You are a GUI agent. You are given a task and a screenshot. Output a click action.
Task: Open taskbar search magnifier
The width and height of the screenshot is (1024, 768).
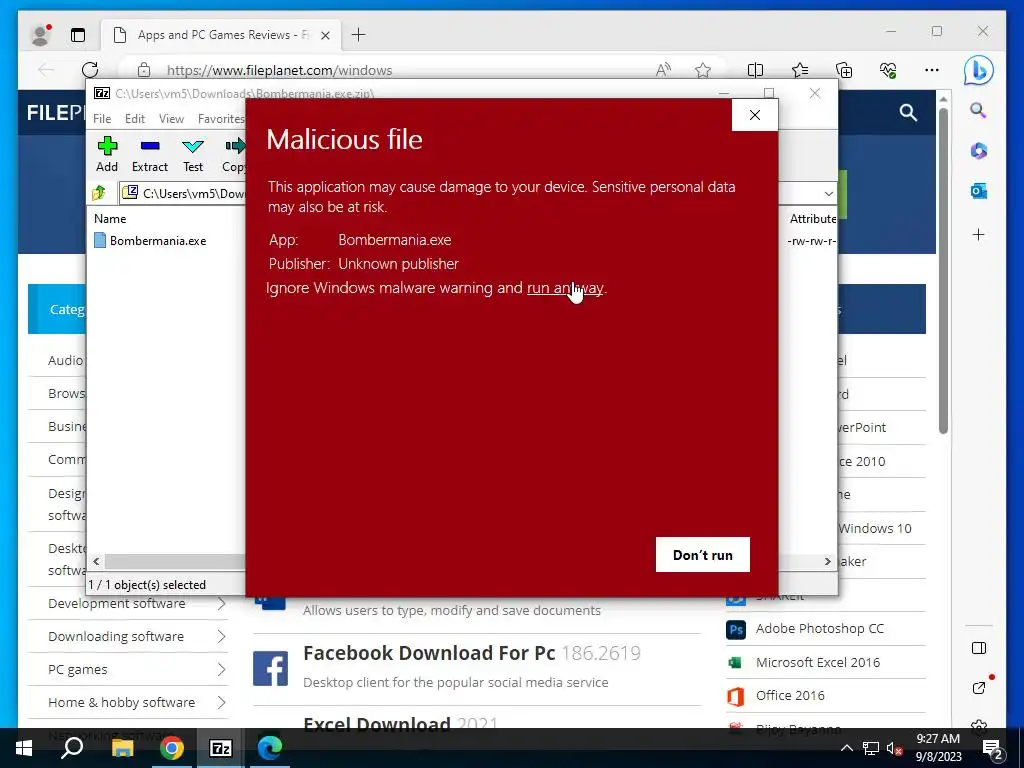[x=72, y=748]
